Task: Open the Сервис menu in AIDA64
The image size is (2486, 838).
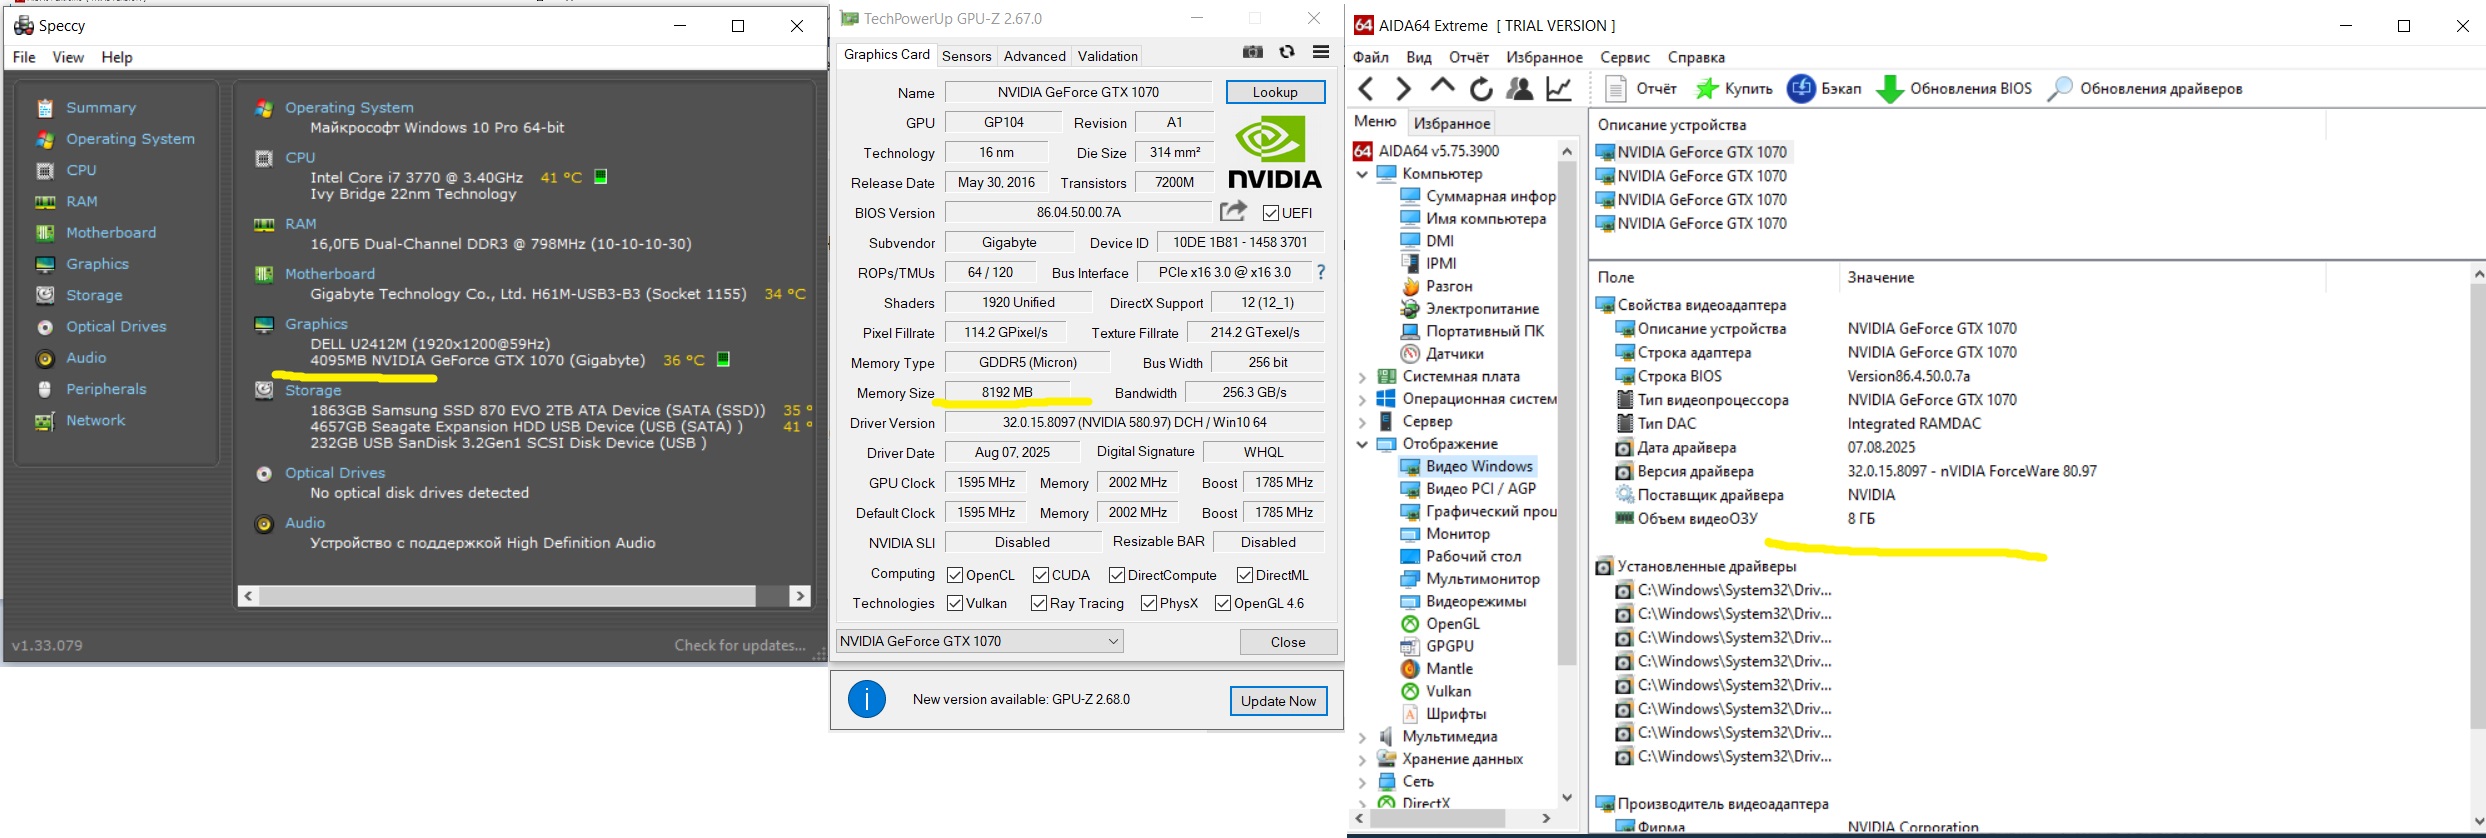Action: (1625, 57)
